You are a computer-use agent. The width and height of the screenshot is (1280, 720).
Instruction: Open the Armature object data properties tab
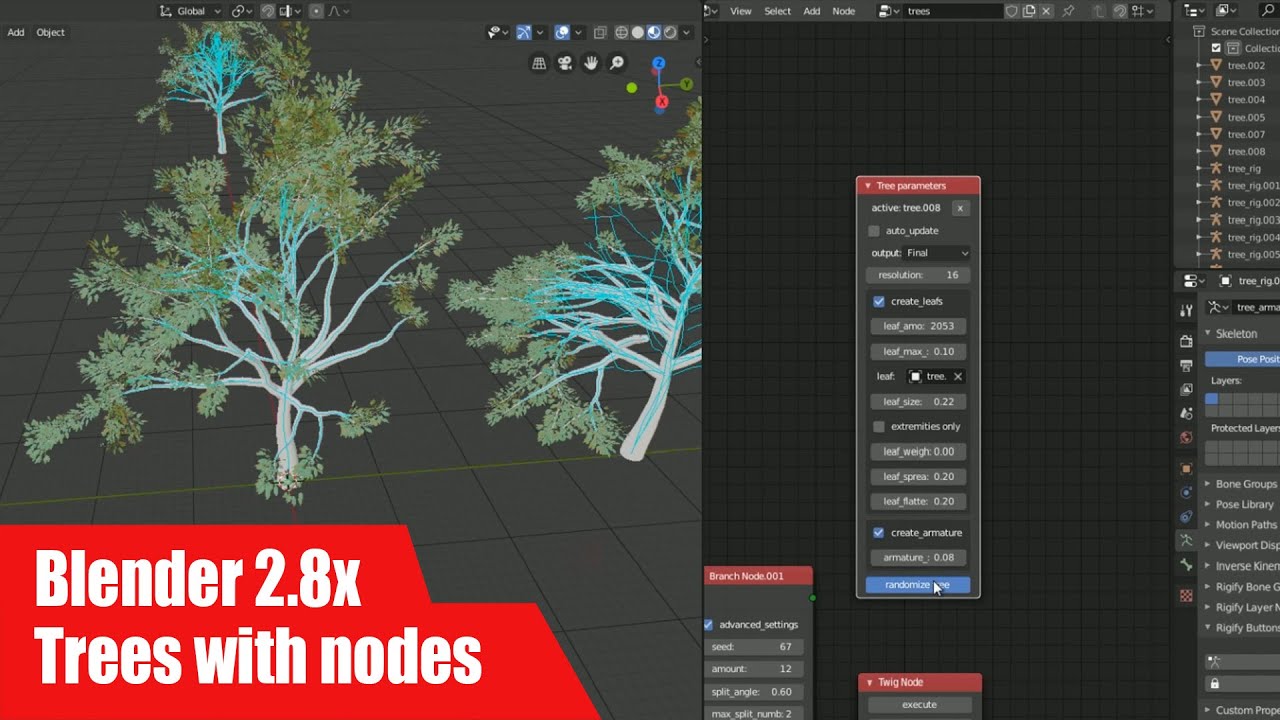pos(1186,540)
